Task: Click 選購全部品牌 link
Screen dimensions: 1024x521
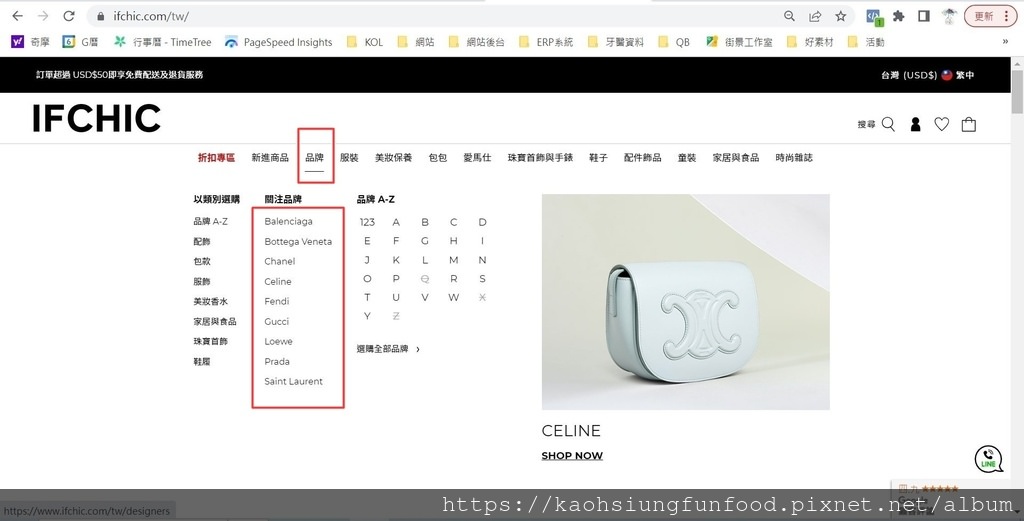Action: pyautogui.click(x=388, y=349)
